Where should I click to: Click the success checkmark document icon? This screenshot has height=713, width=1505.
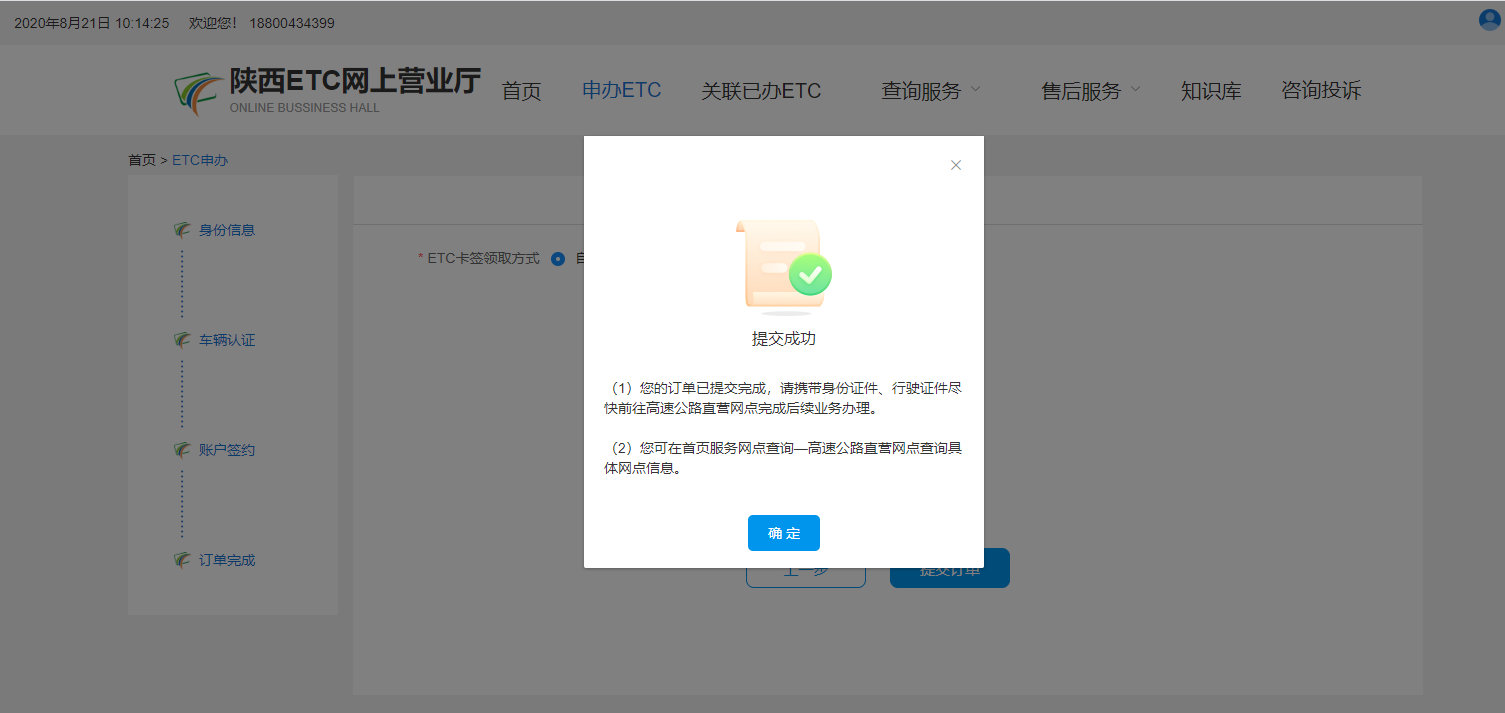click(783, 266)
